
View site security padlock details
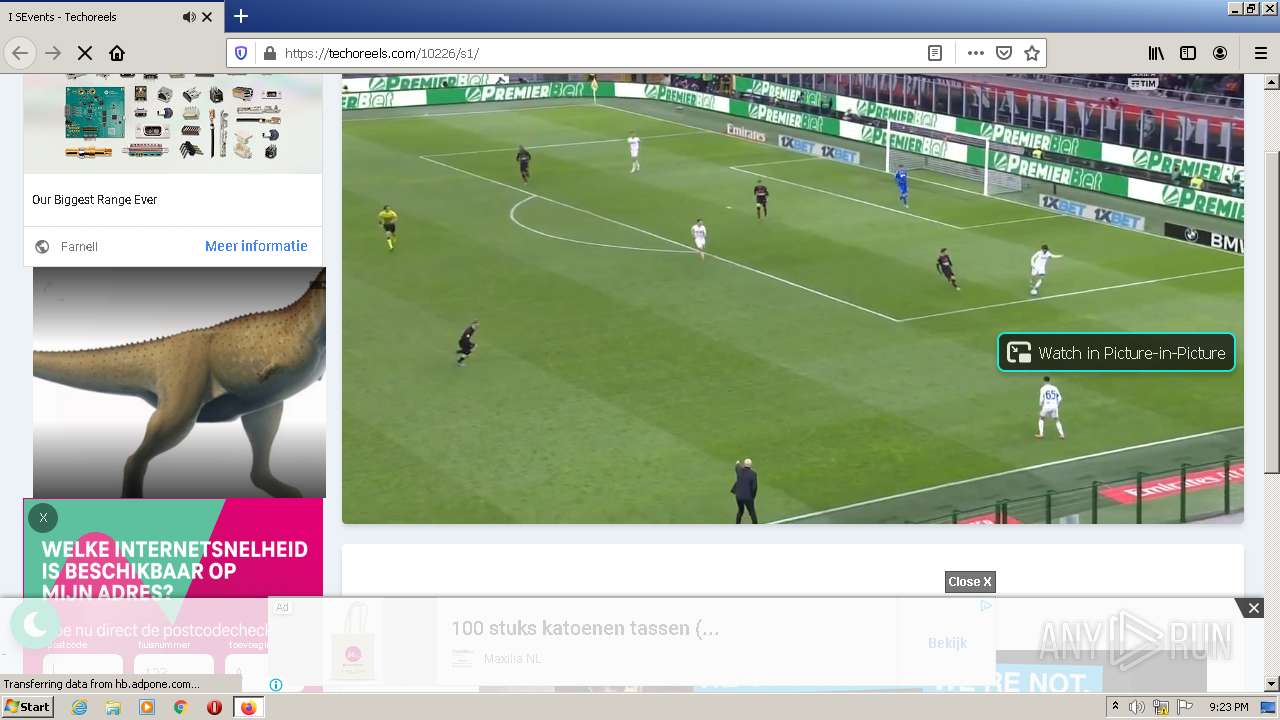click(x=268, y=53)
